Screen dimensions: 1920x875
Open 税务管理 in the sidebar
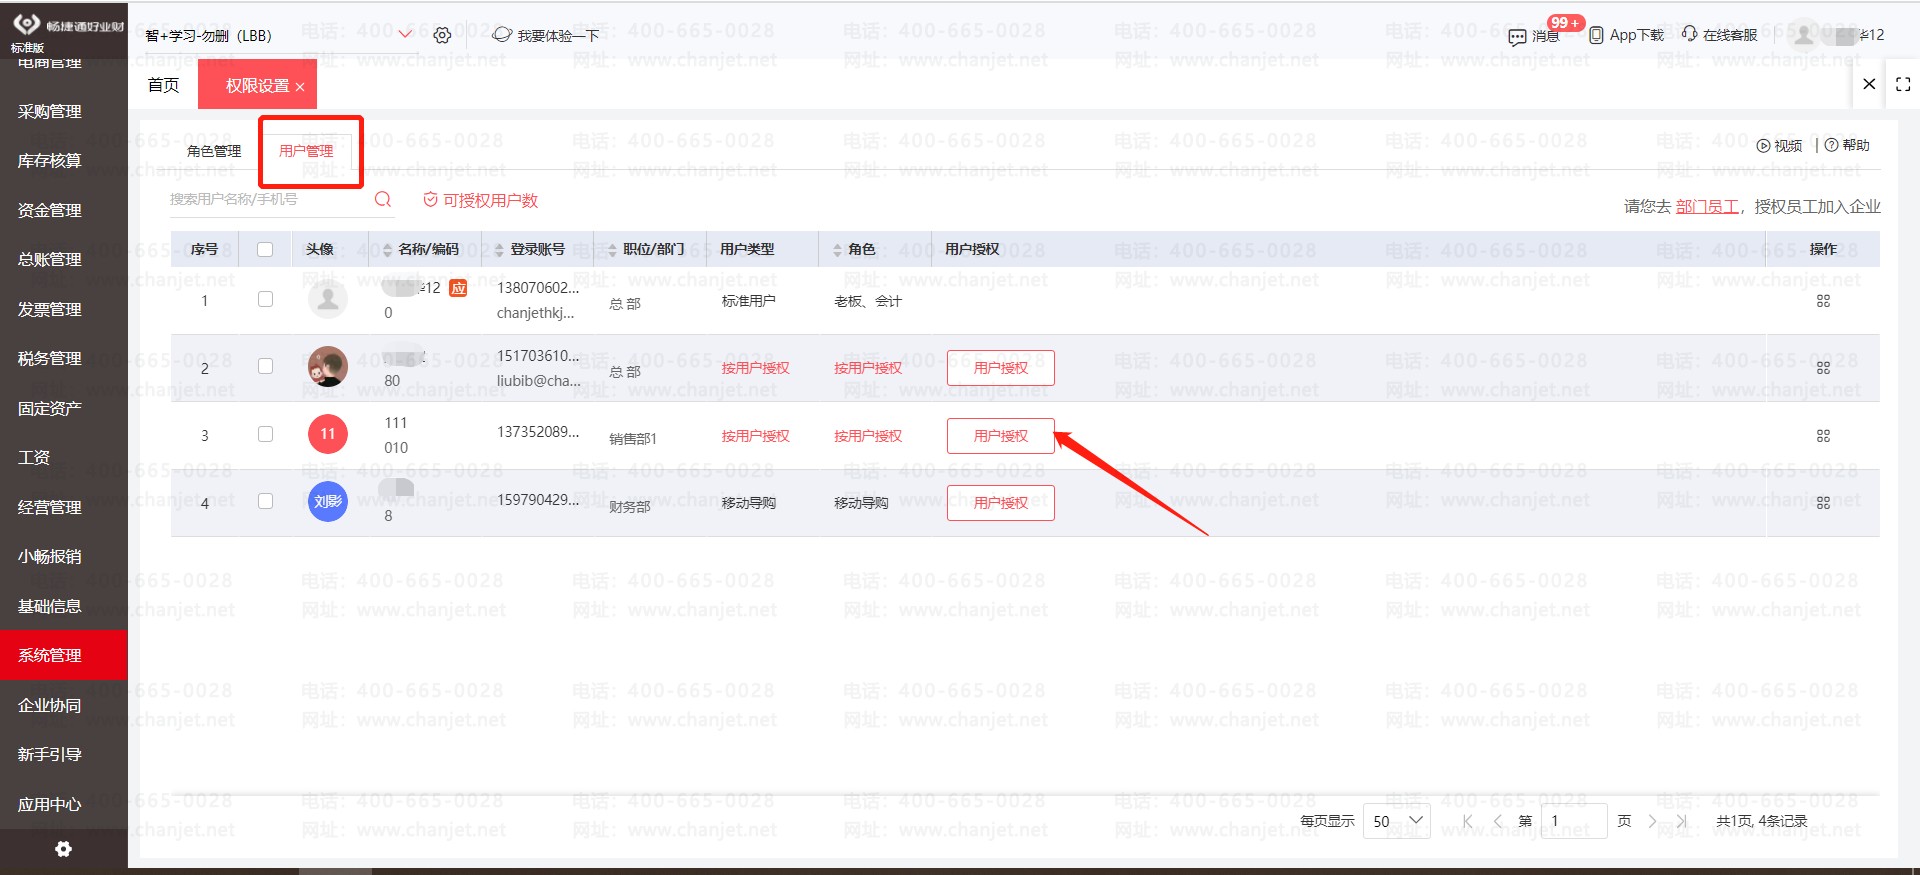(50, 359)
